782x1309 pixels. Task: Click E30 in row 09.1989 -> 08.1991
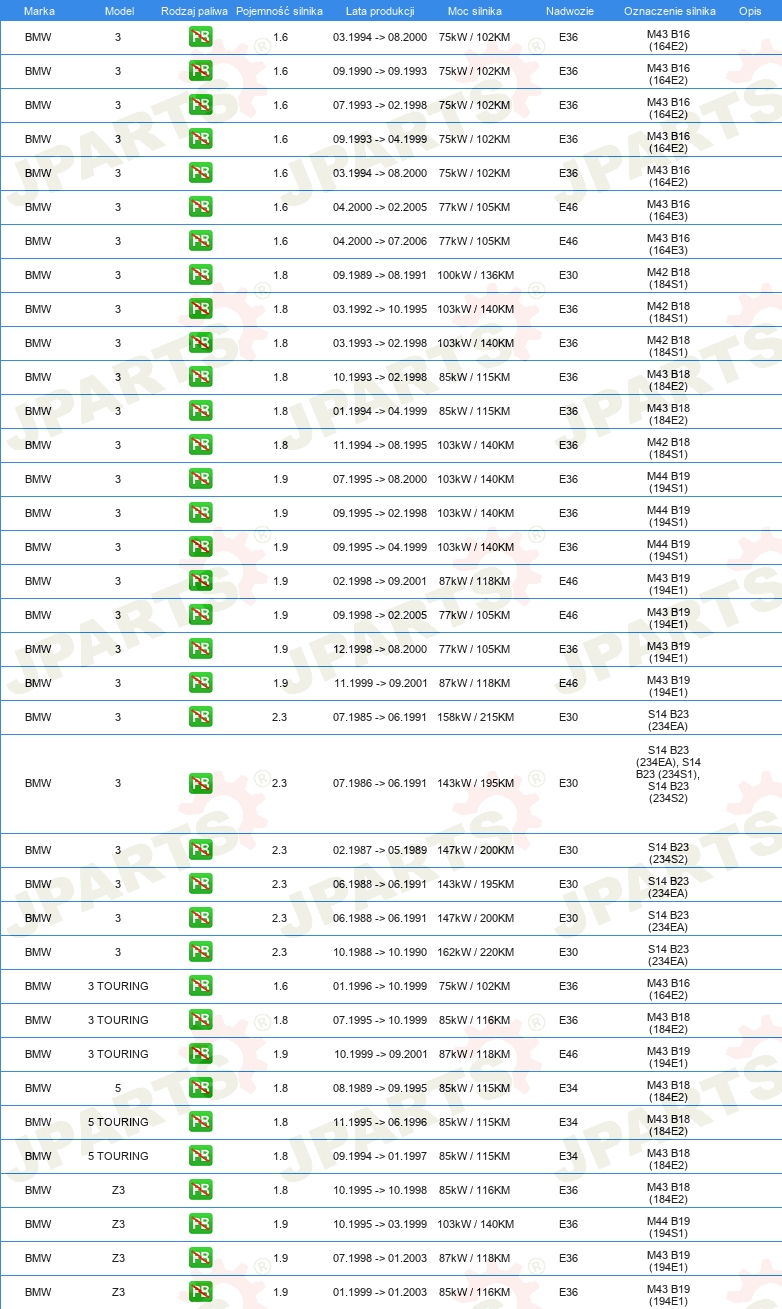click(x=568, y=275)
